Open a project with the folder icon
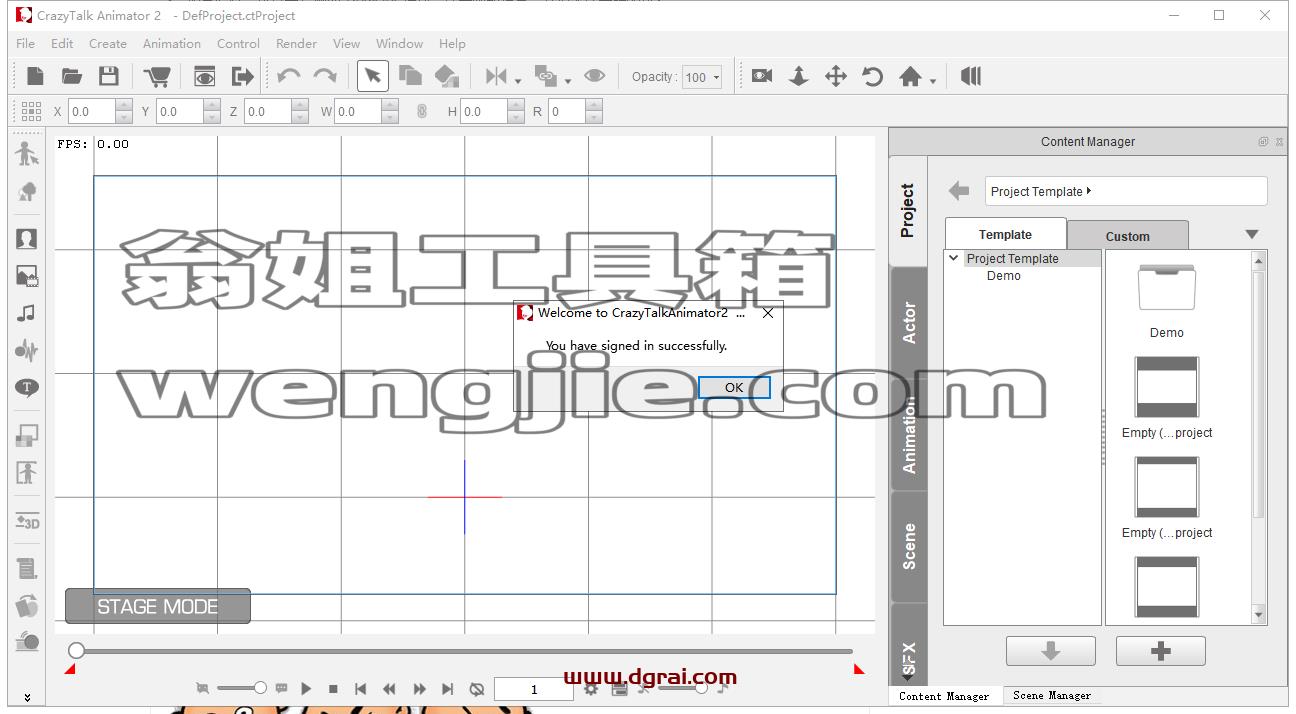Screen dimensions: 1296x714 coord(72,76)
